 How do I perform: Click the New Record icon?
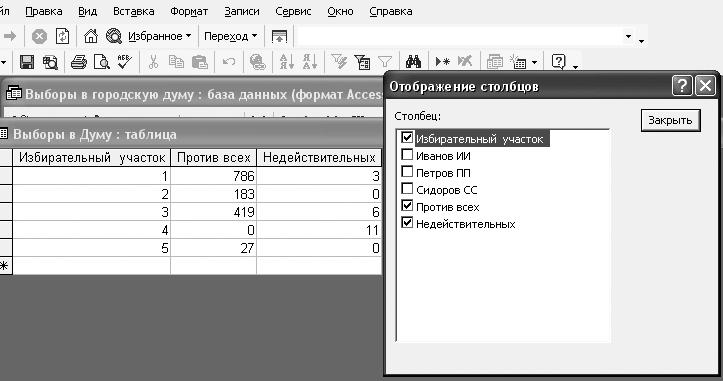(442, 62)
